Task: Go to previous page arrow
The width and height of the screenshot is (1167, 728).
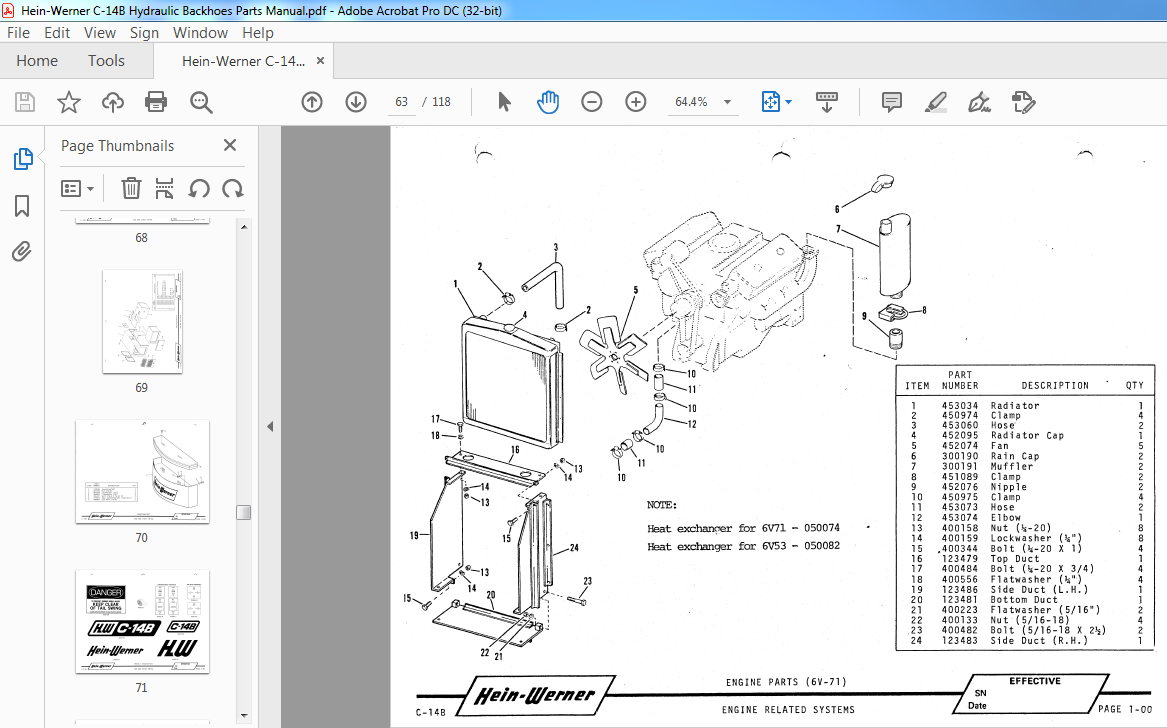Action: tap(312, 102)
